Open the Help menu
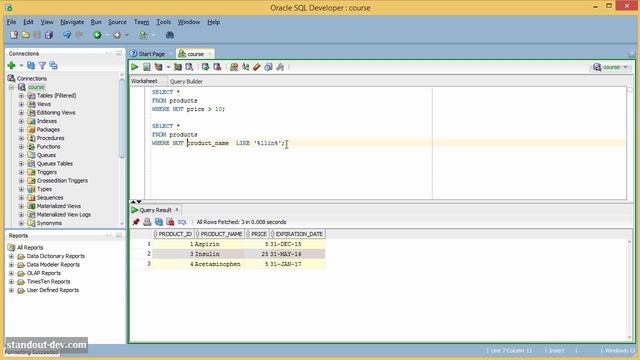This screenshot has height=360, width=640. pyautogui.click(x=213, y=22)
